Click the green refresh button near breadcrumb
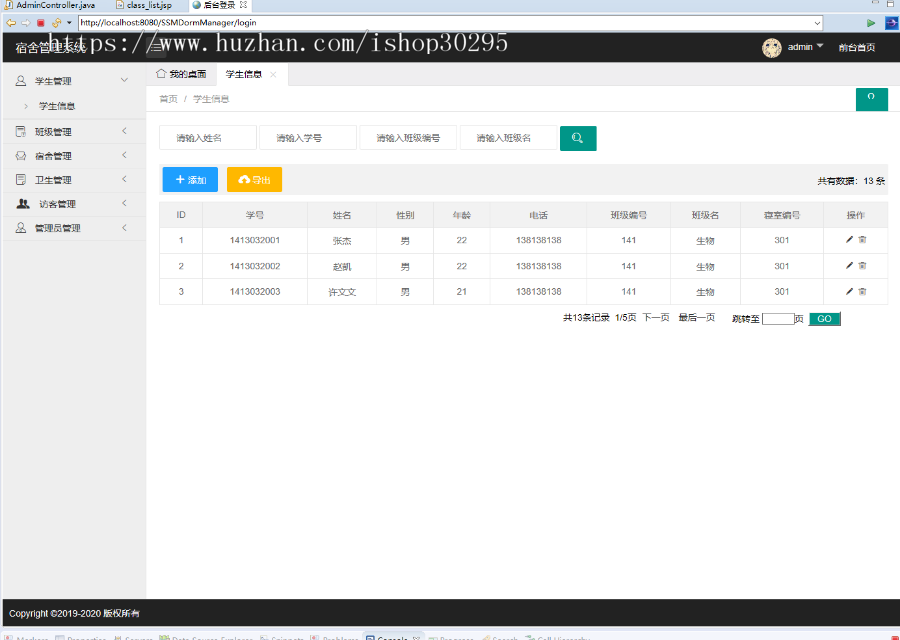 [871, 98]
